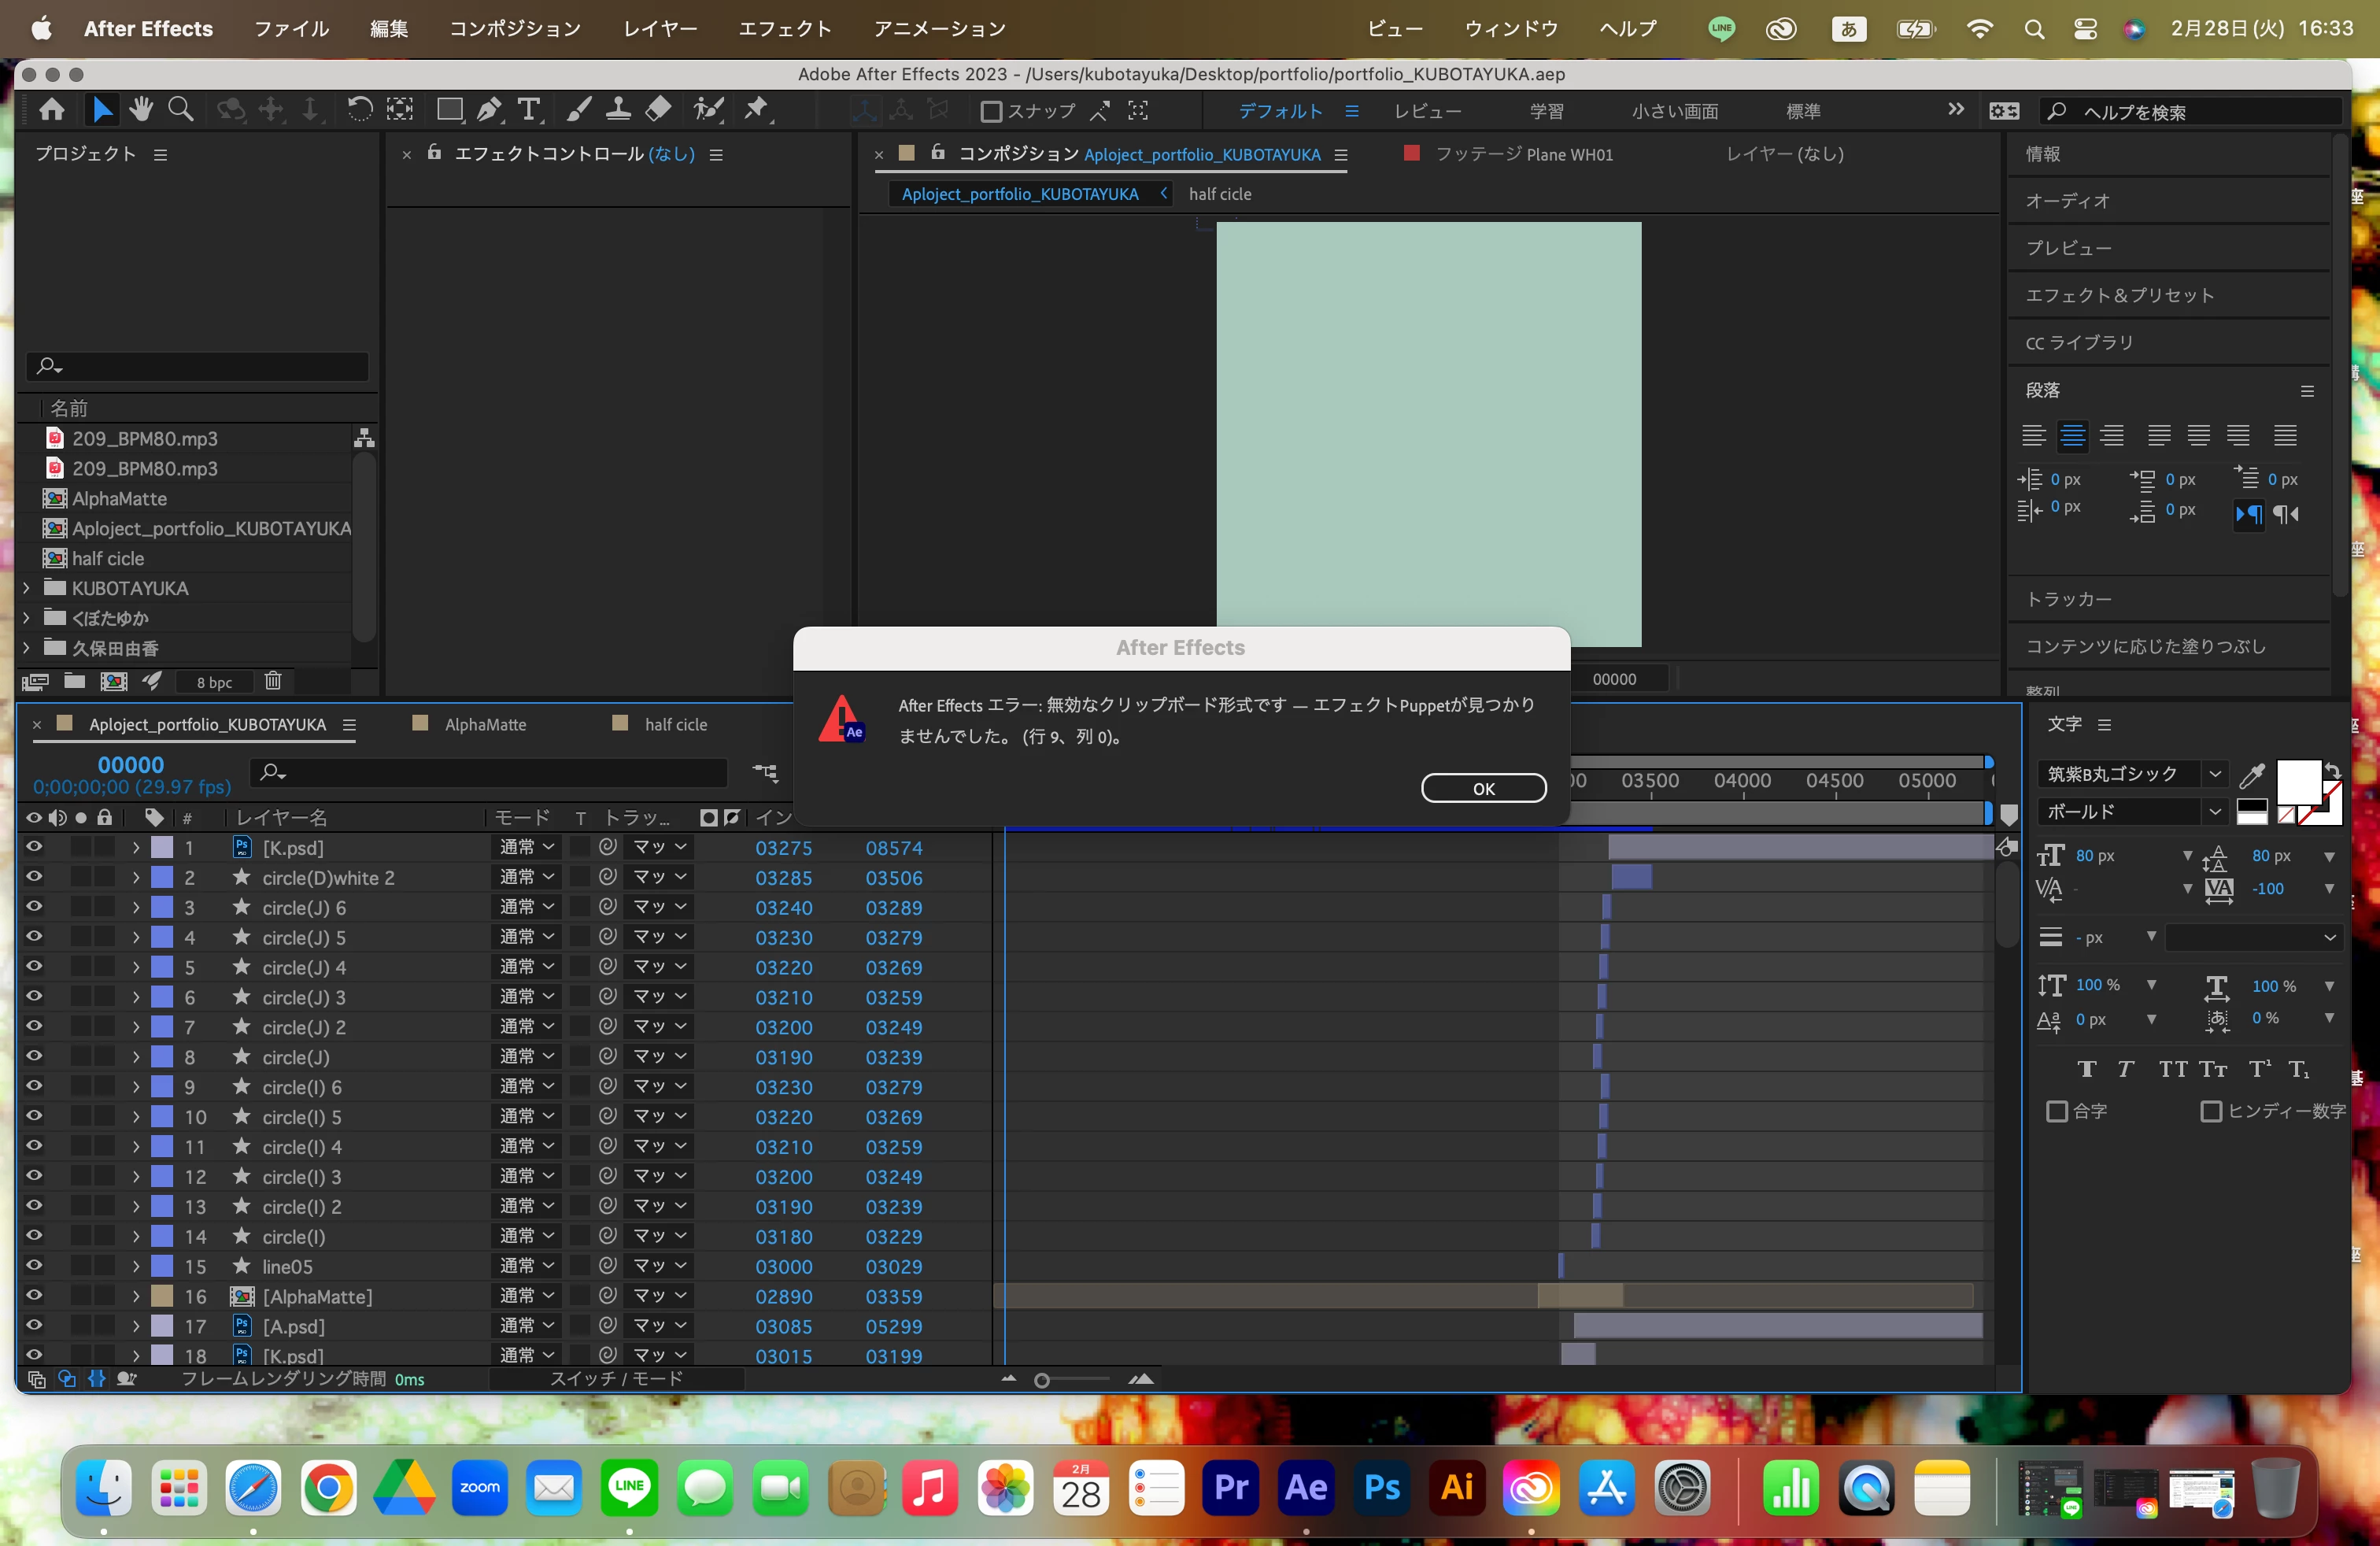This screenshot has width=2380, height=1546.
Task: Select the Hand tool
Action: coord(141,110)
